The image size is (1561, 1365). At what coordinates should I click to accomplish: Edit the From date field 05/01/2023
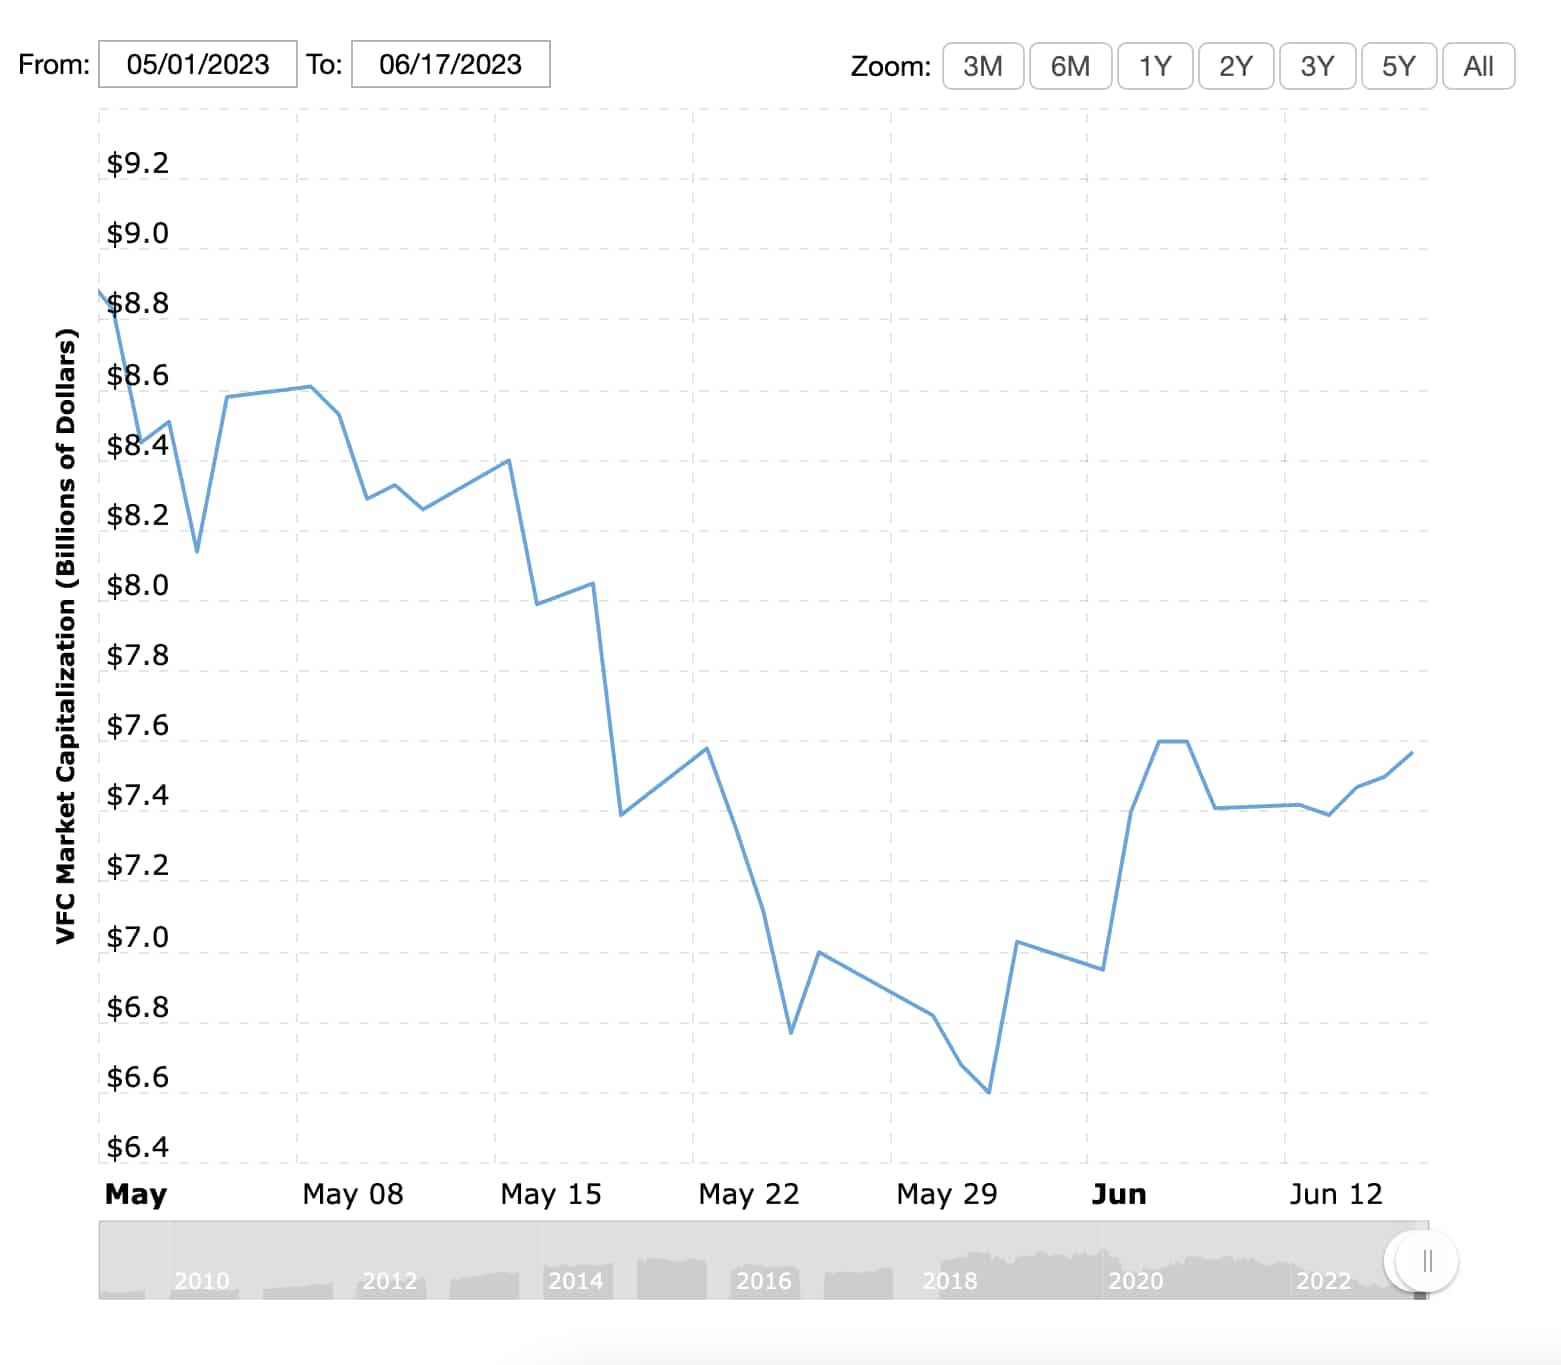(x=198, y=64)
